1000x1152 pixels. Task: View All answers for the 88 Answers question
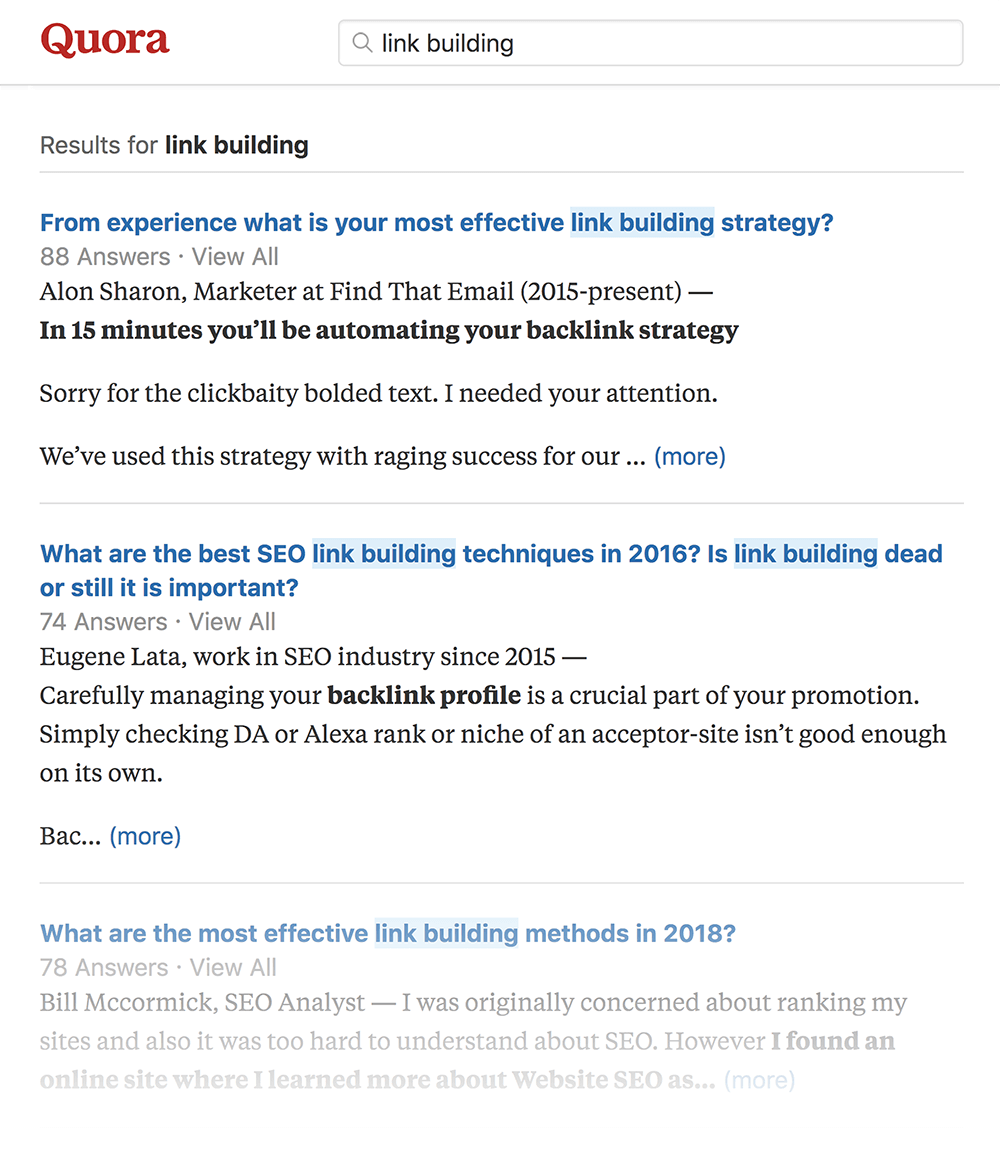tap(235, 256)
